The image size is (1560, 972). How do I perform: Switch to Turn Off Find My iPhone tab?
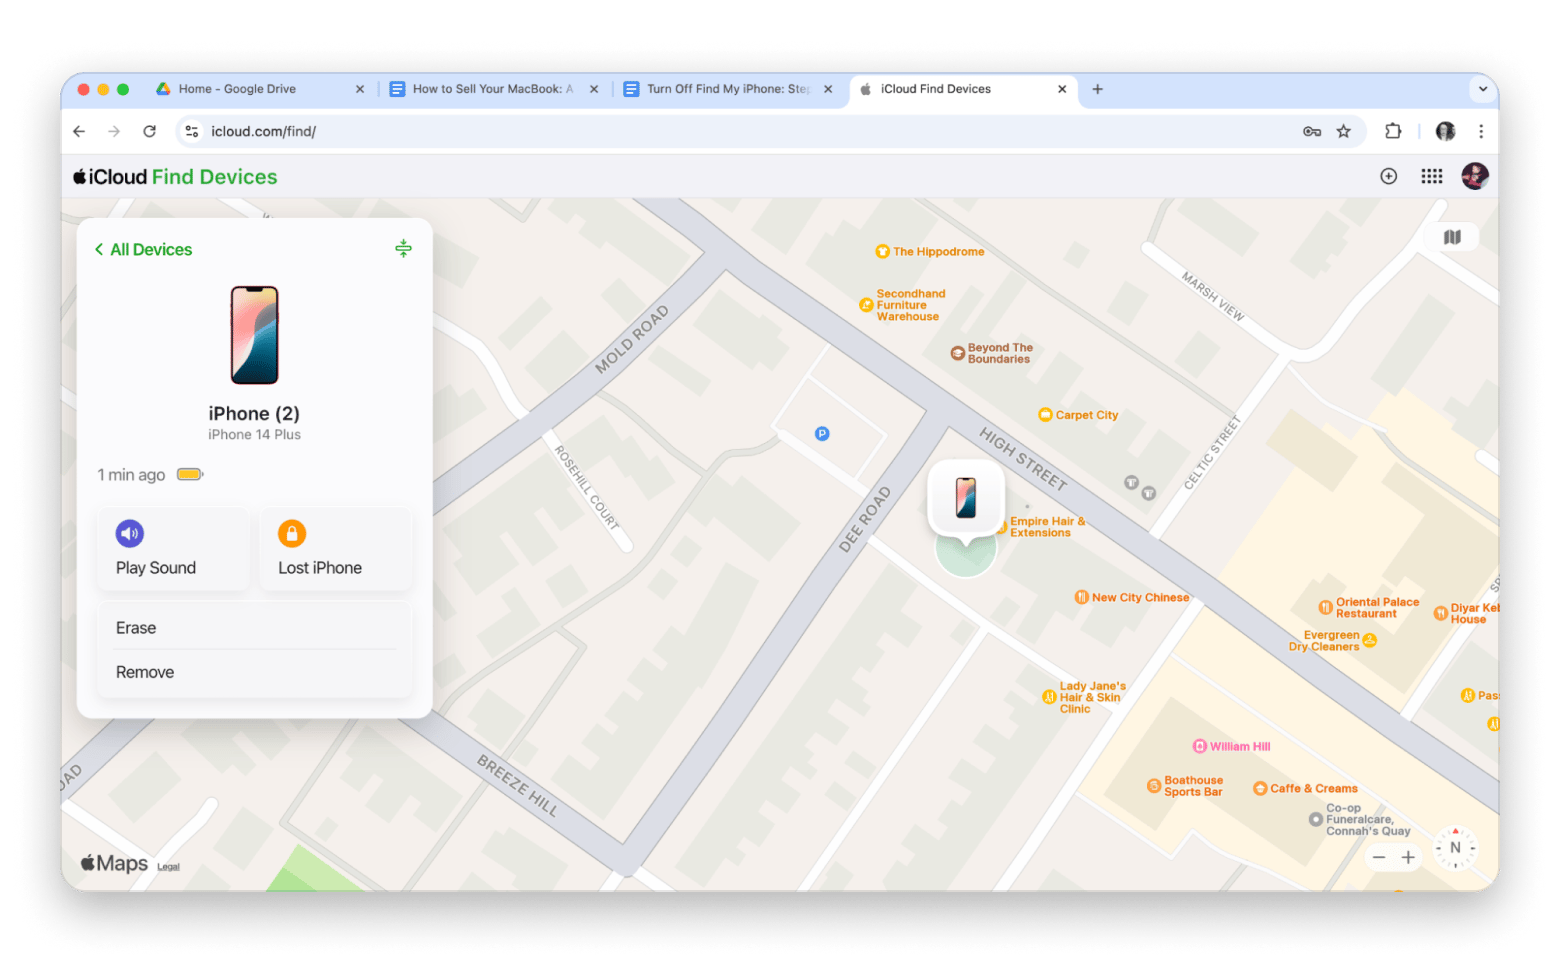(727, 89)
